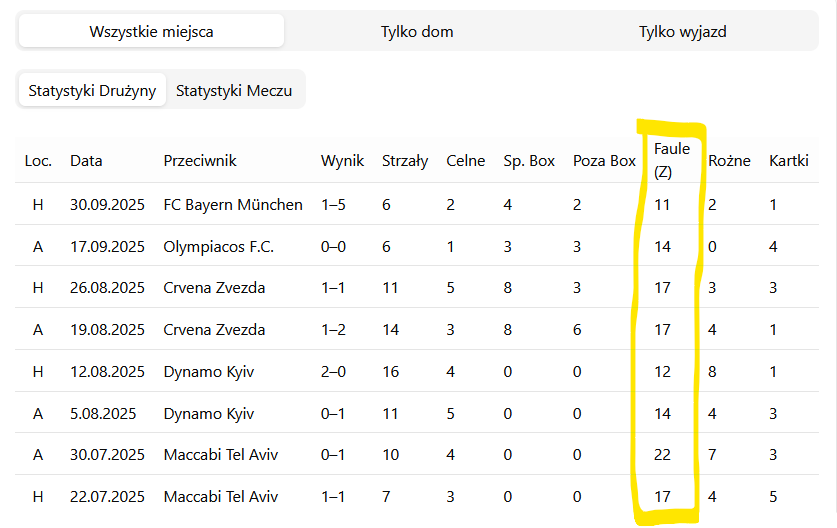Click the "Strzały" column header
The height and width of the screenshot is (528, 837).
tap(405, 160)
